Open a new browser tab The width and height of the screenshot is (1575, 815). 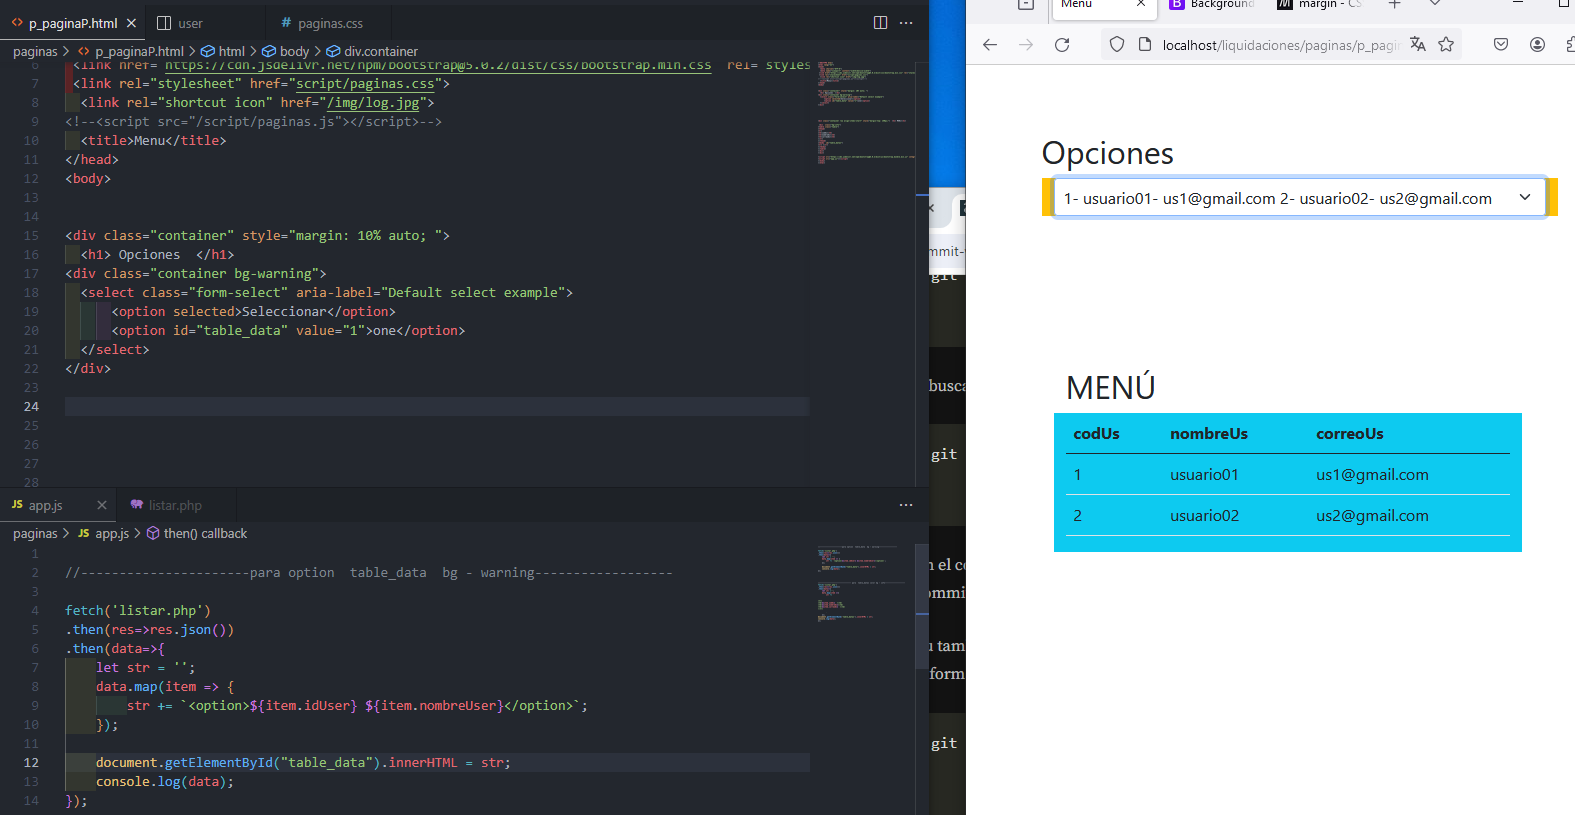(1395, 5)
